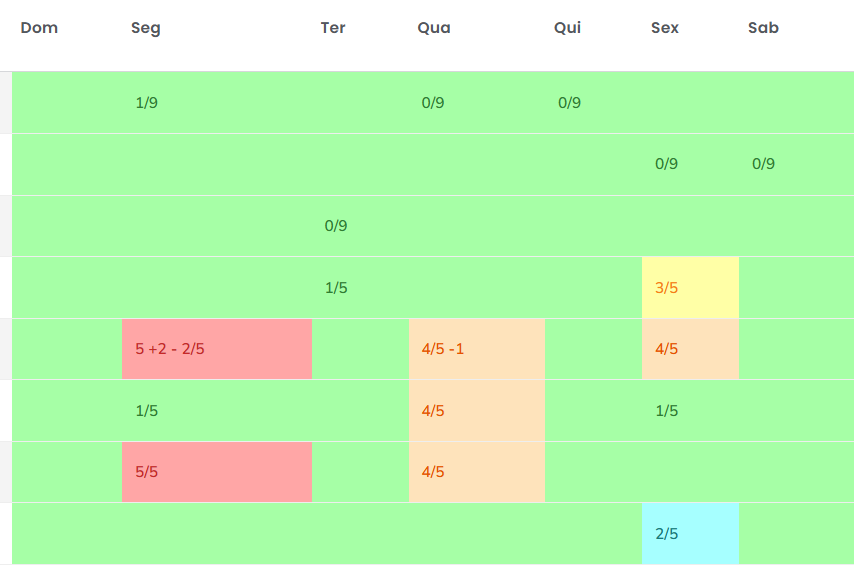Select the red "5 +2 - 2/5" cell
863x583 pixels.
(x=216, y=349)
